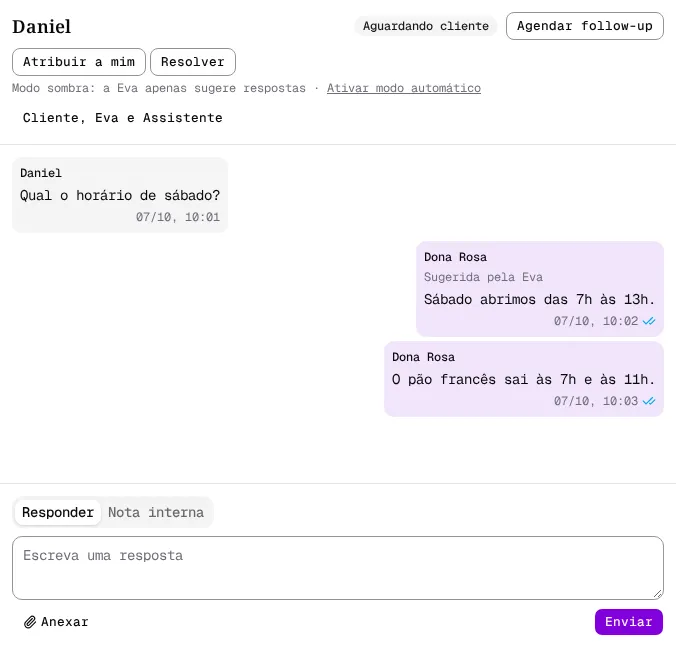Click the Aguardando cliente status badge
This screenshot has height=648, width=676.
click(426, 26)
